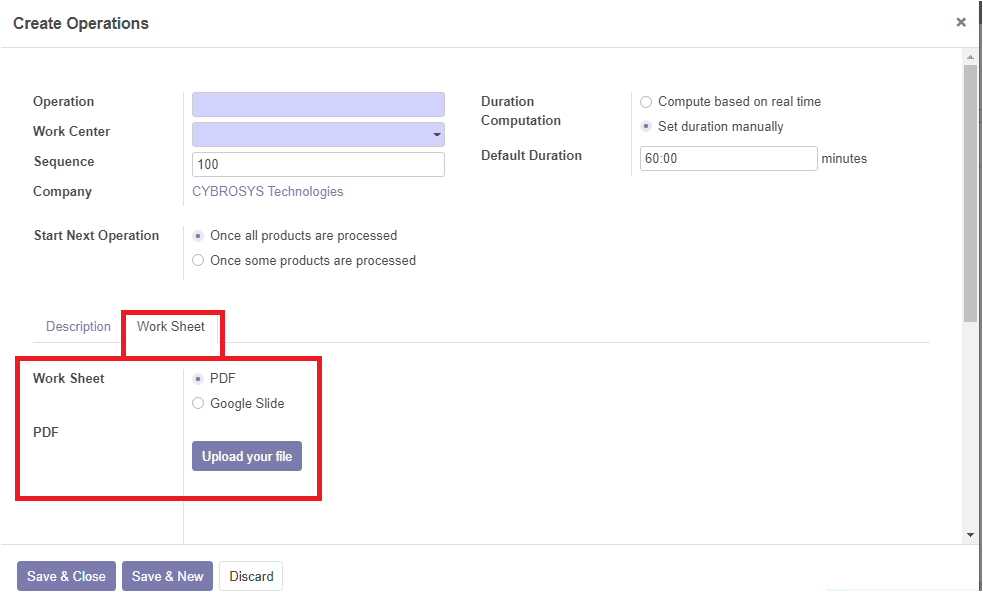Open the Work Center dropdown
983x592 pixels.
coord(318,135)
